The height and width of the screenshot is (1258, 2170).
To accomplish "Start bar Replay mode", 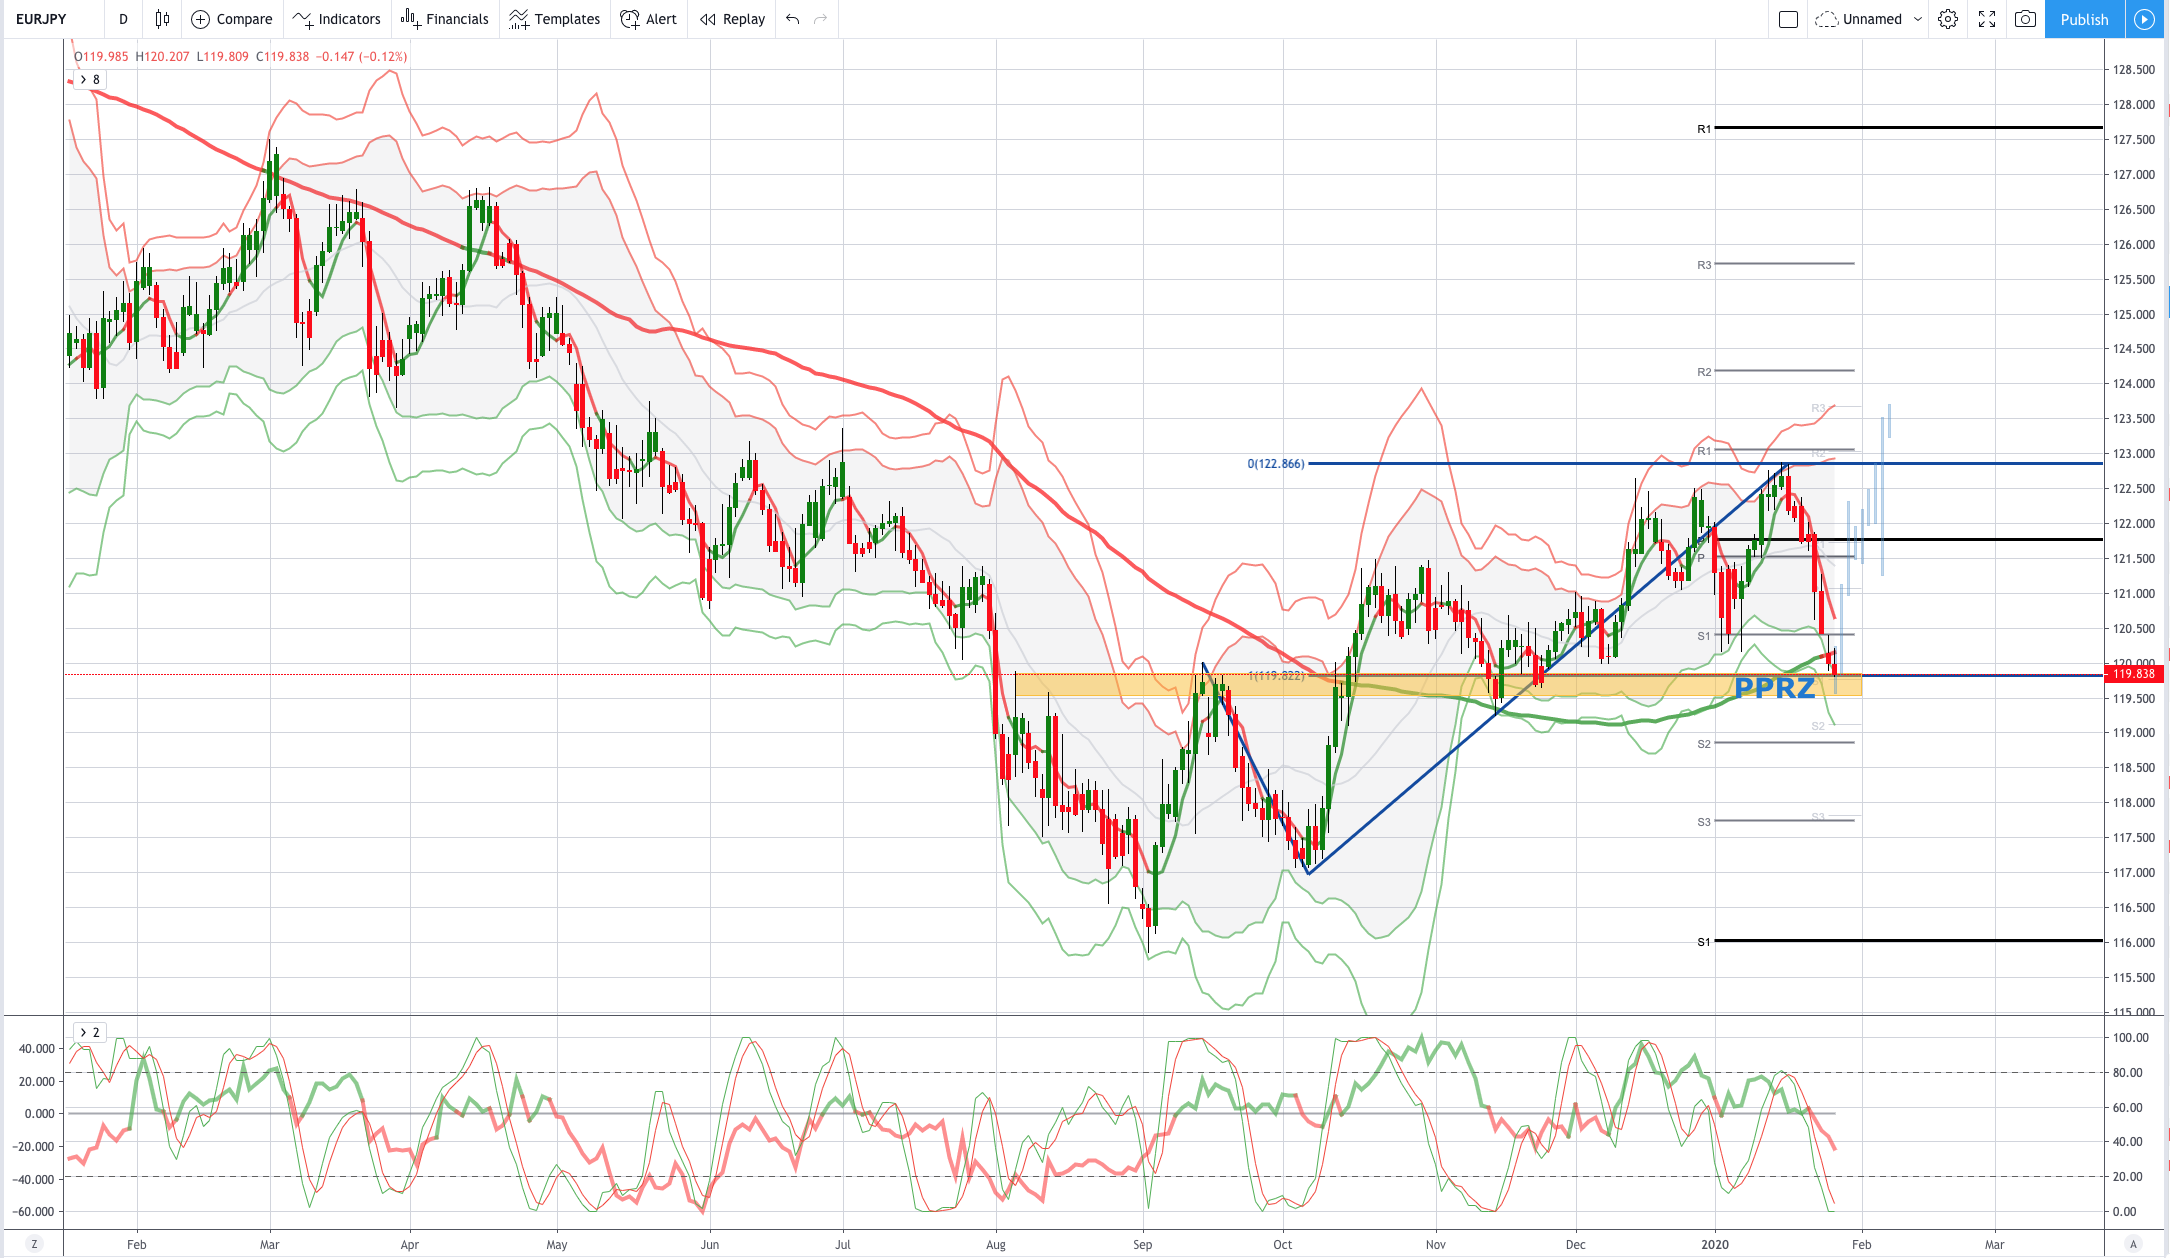I will [x=732, y=19].
